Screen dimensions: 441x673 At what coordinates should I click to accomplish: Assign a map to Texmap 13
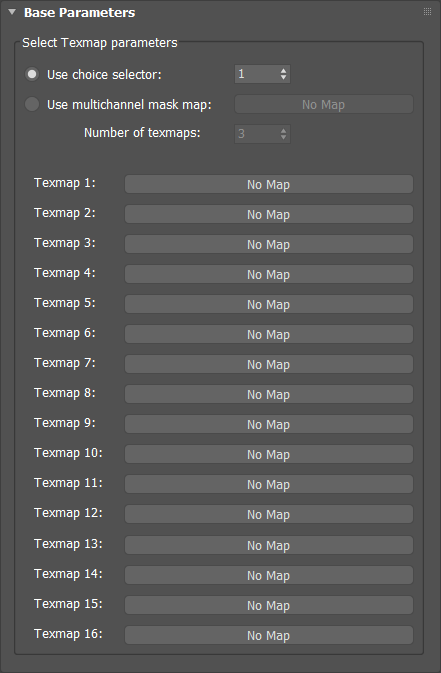(x=269, y=545)
